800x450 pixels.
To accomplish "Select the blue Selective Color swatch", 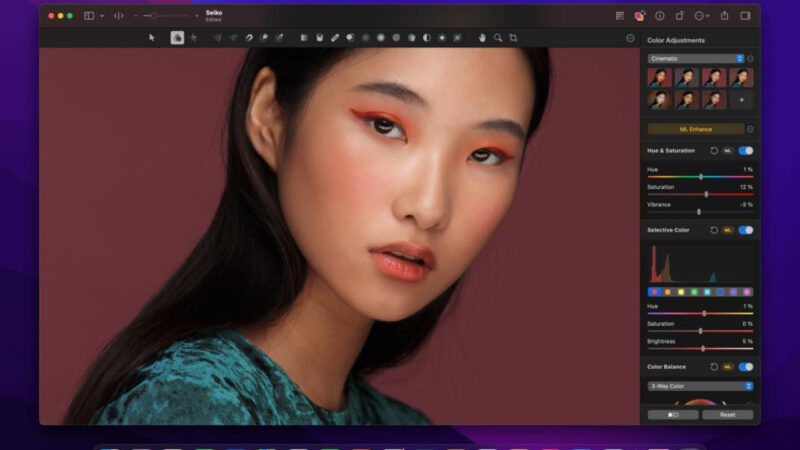I will (x=720, y=292).
